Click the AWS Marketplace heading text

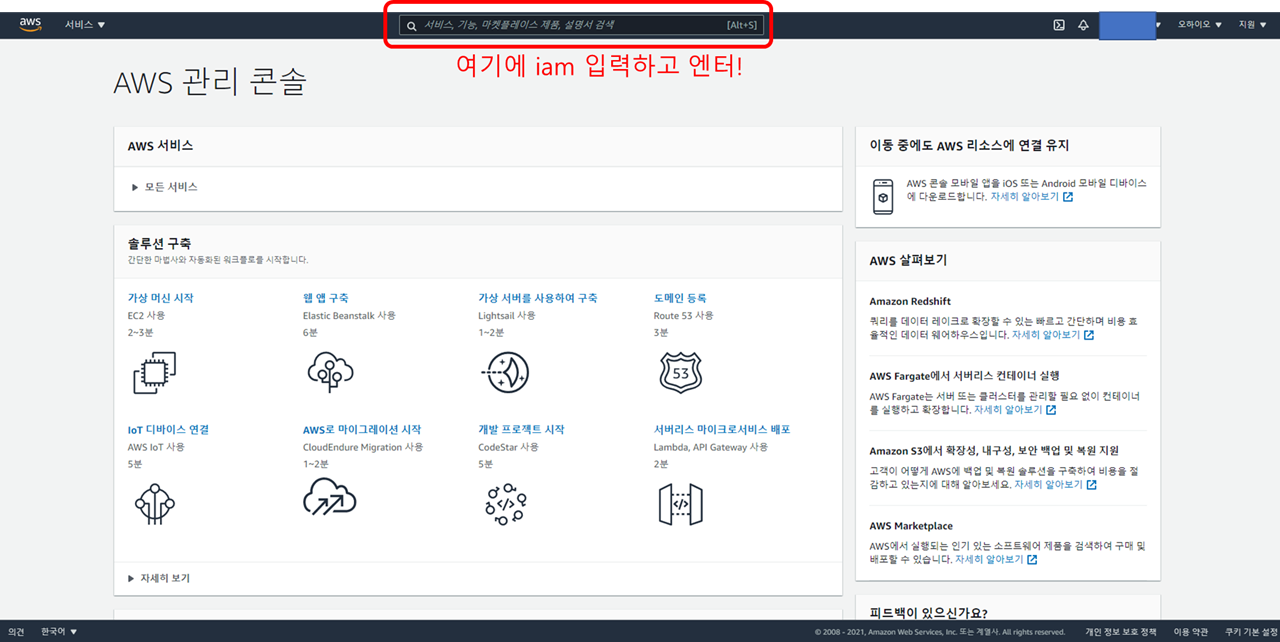(x=911, y=526)
